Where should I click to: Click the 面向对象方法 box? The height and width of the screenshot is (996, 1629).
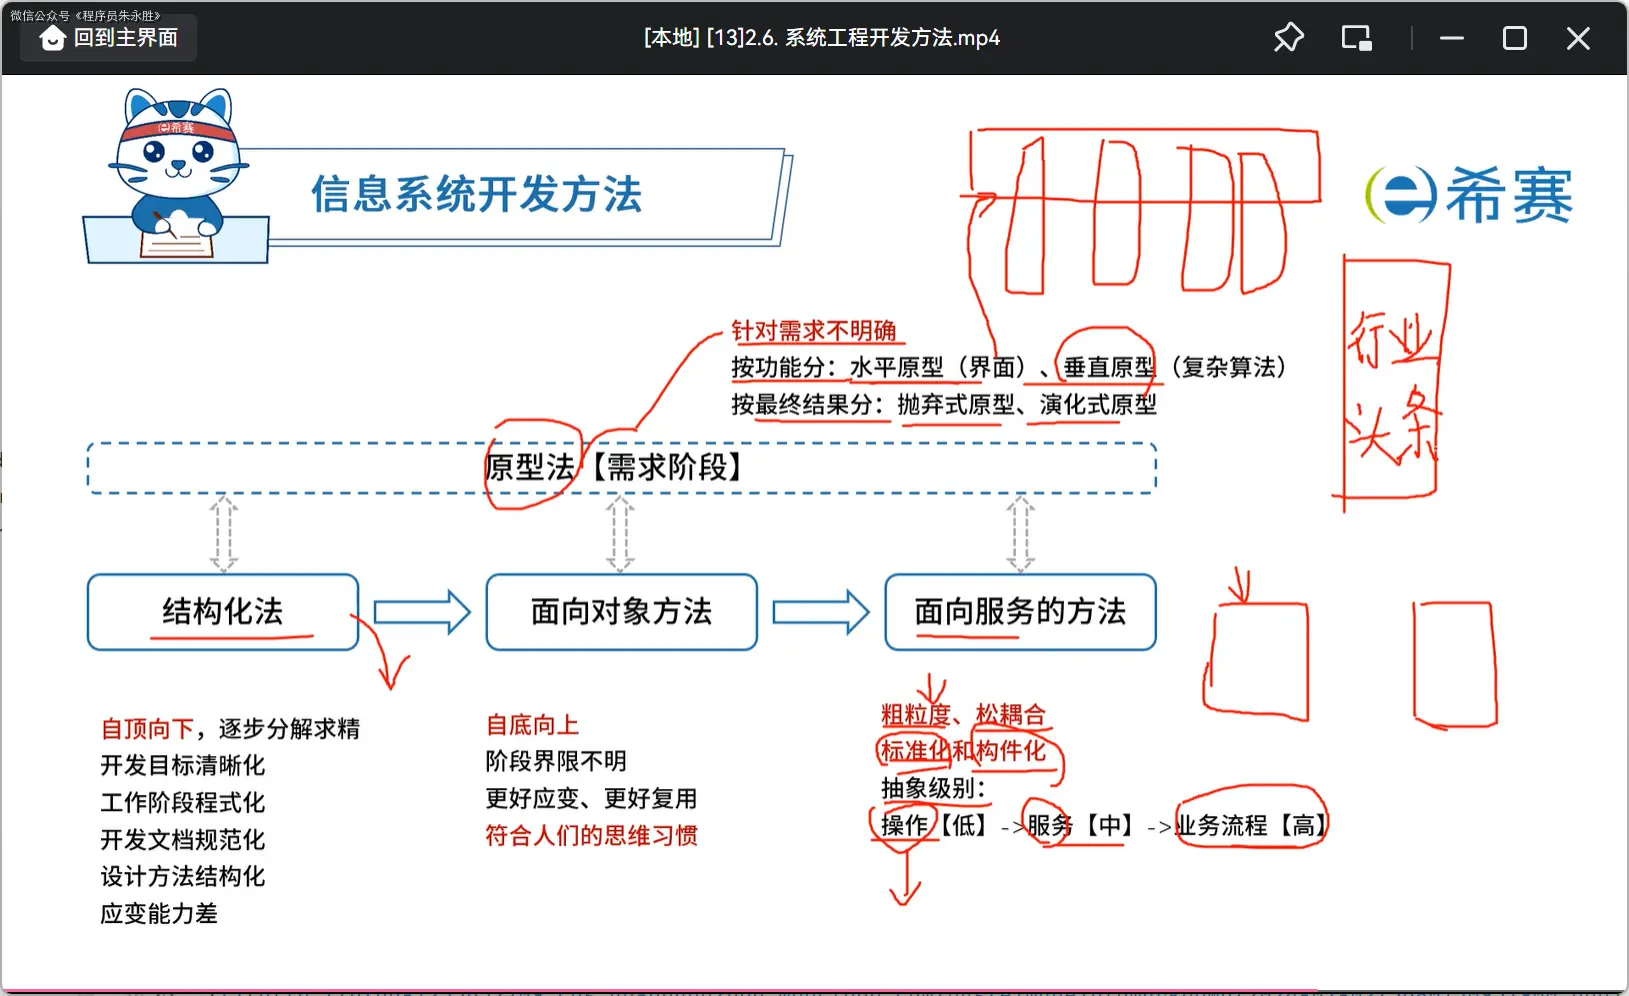(621, 611)
